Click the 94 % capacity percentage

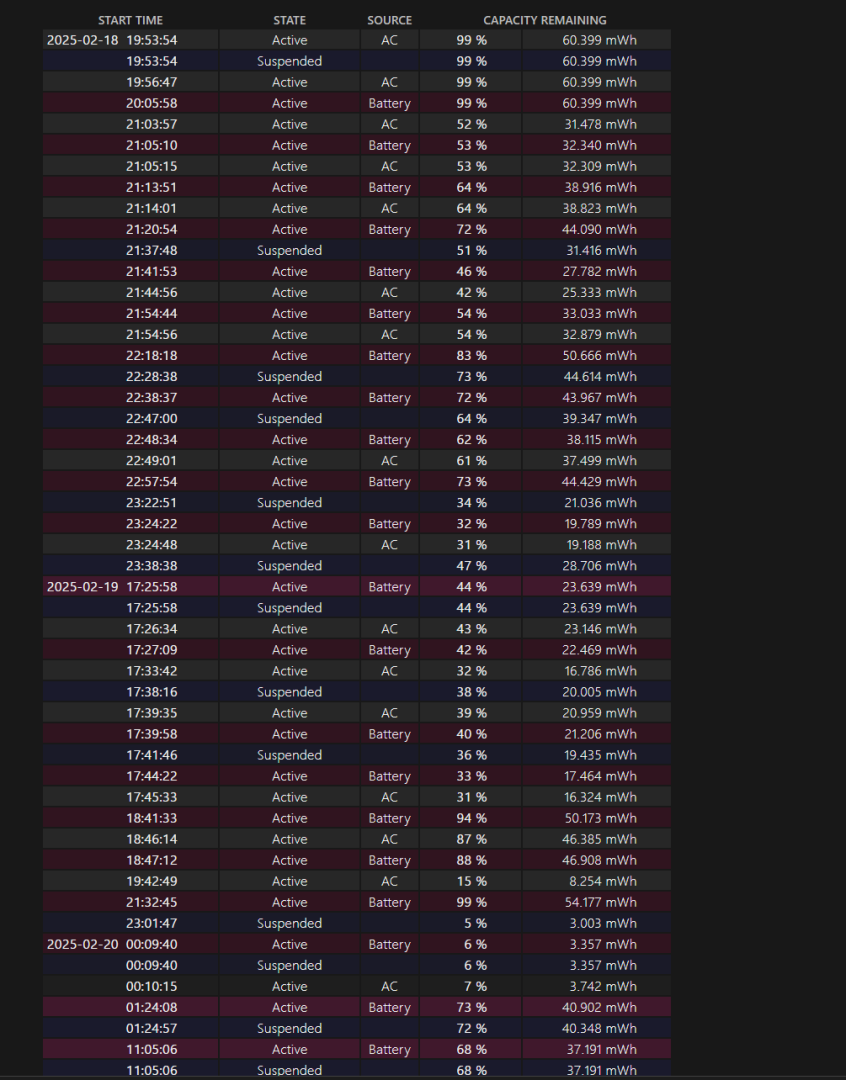coord(471,818)
